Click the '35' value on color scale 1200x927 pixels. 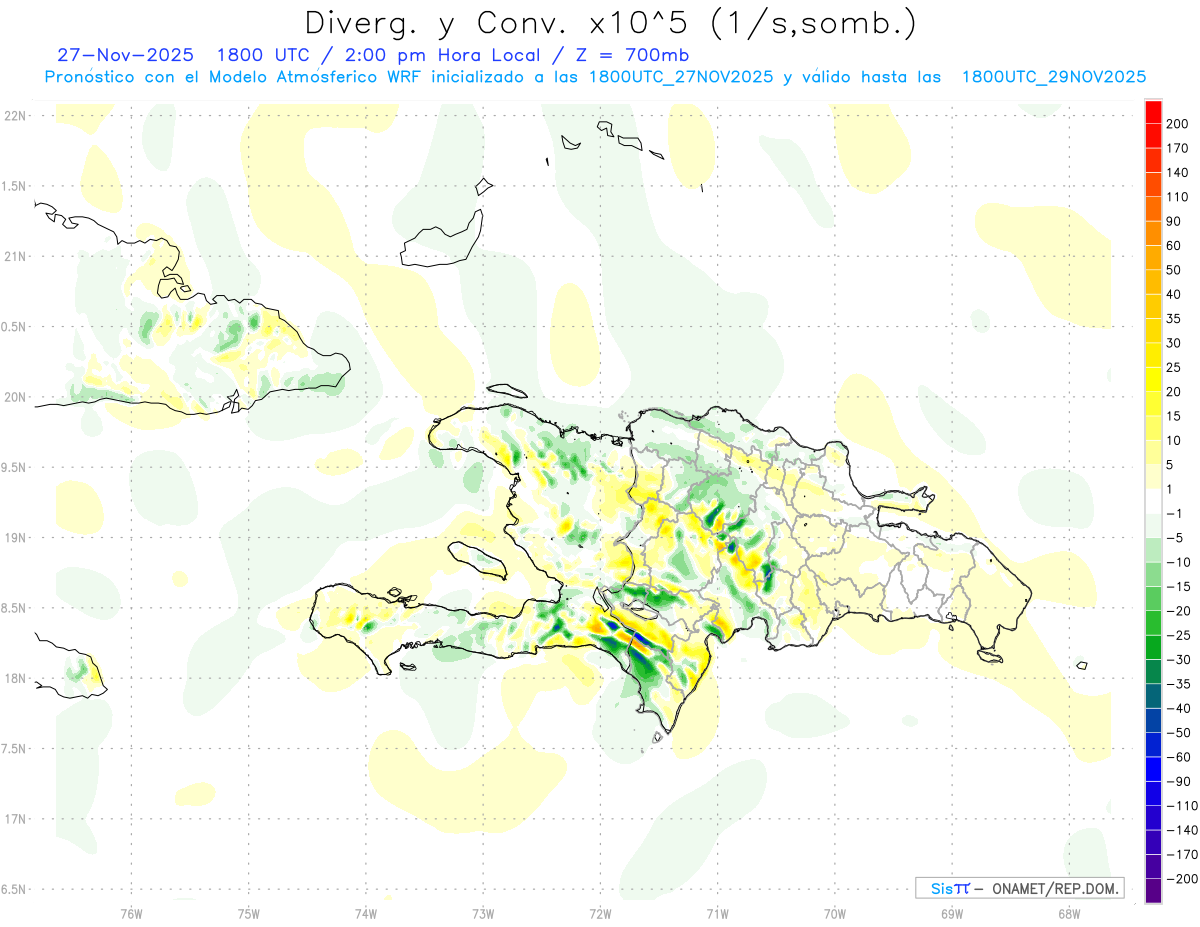coord(1174,319)
